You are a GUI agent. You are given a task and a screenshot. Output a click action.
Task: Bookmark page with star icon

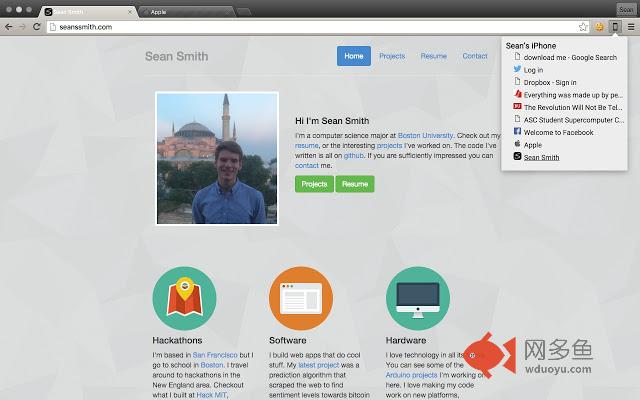click(583, 27)
